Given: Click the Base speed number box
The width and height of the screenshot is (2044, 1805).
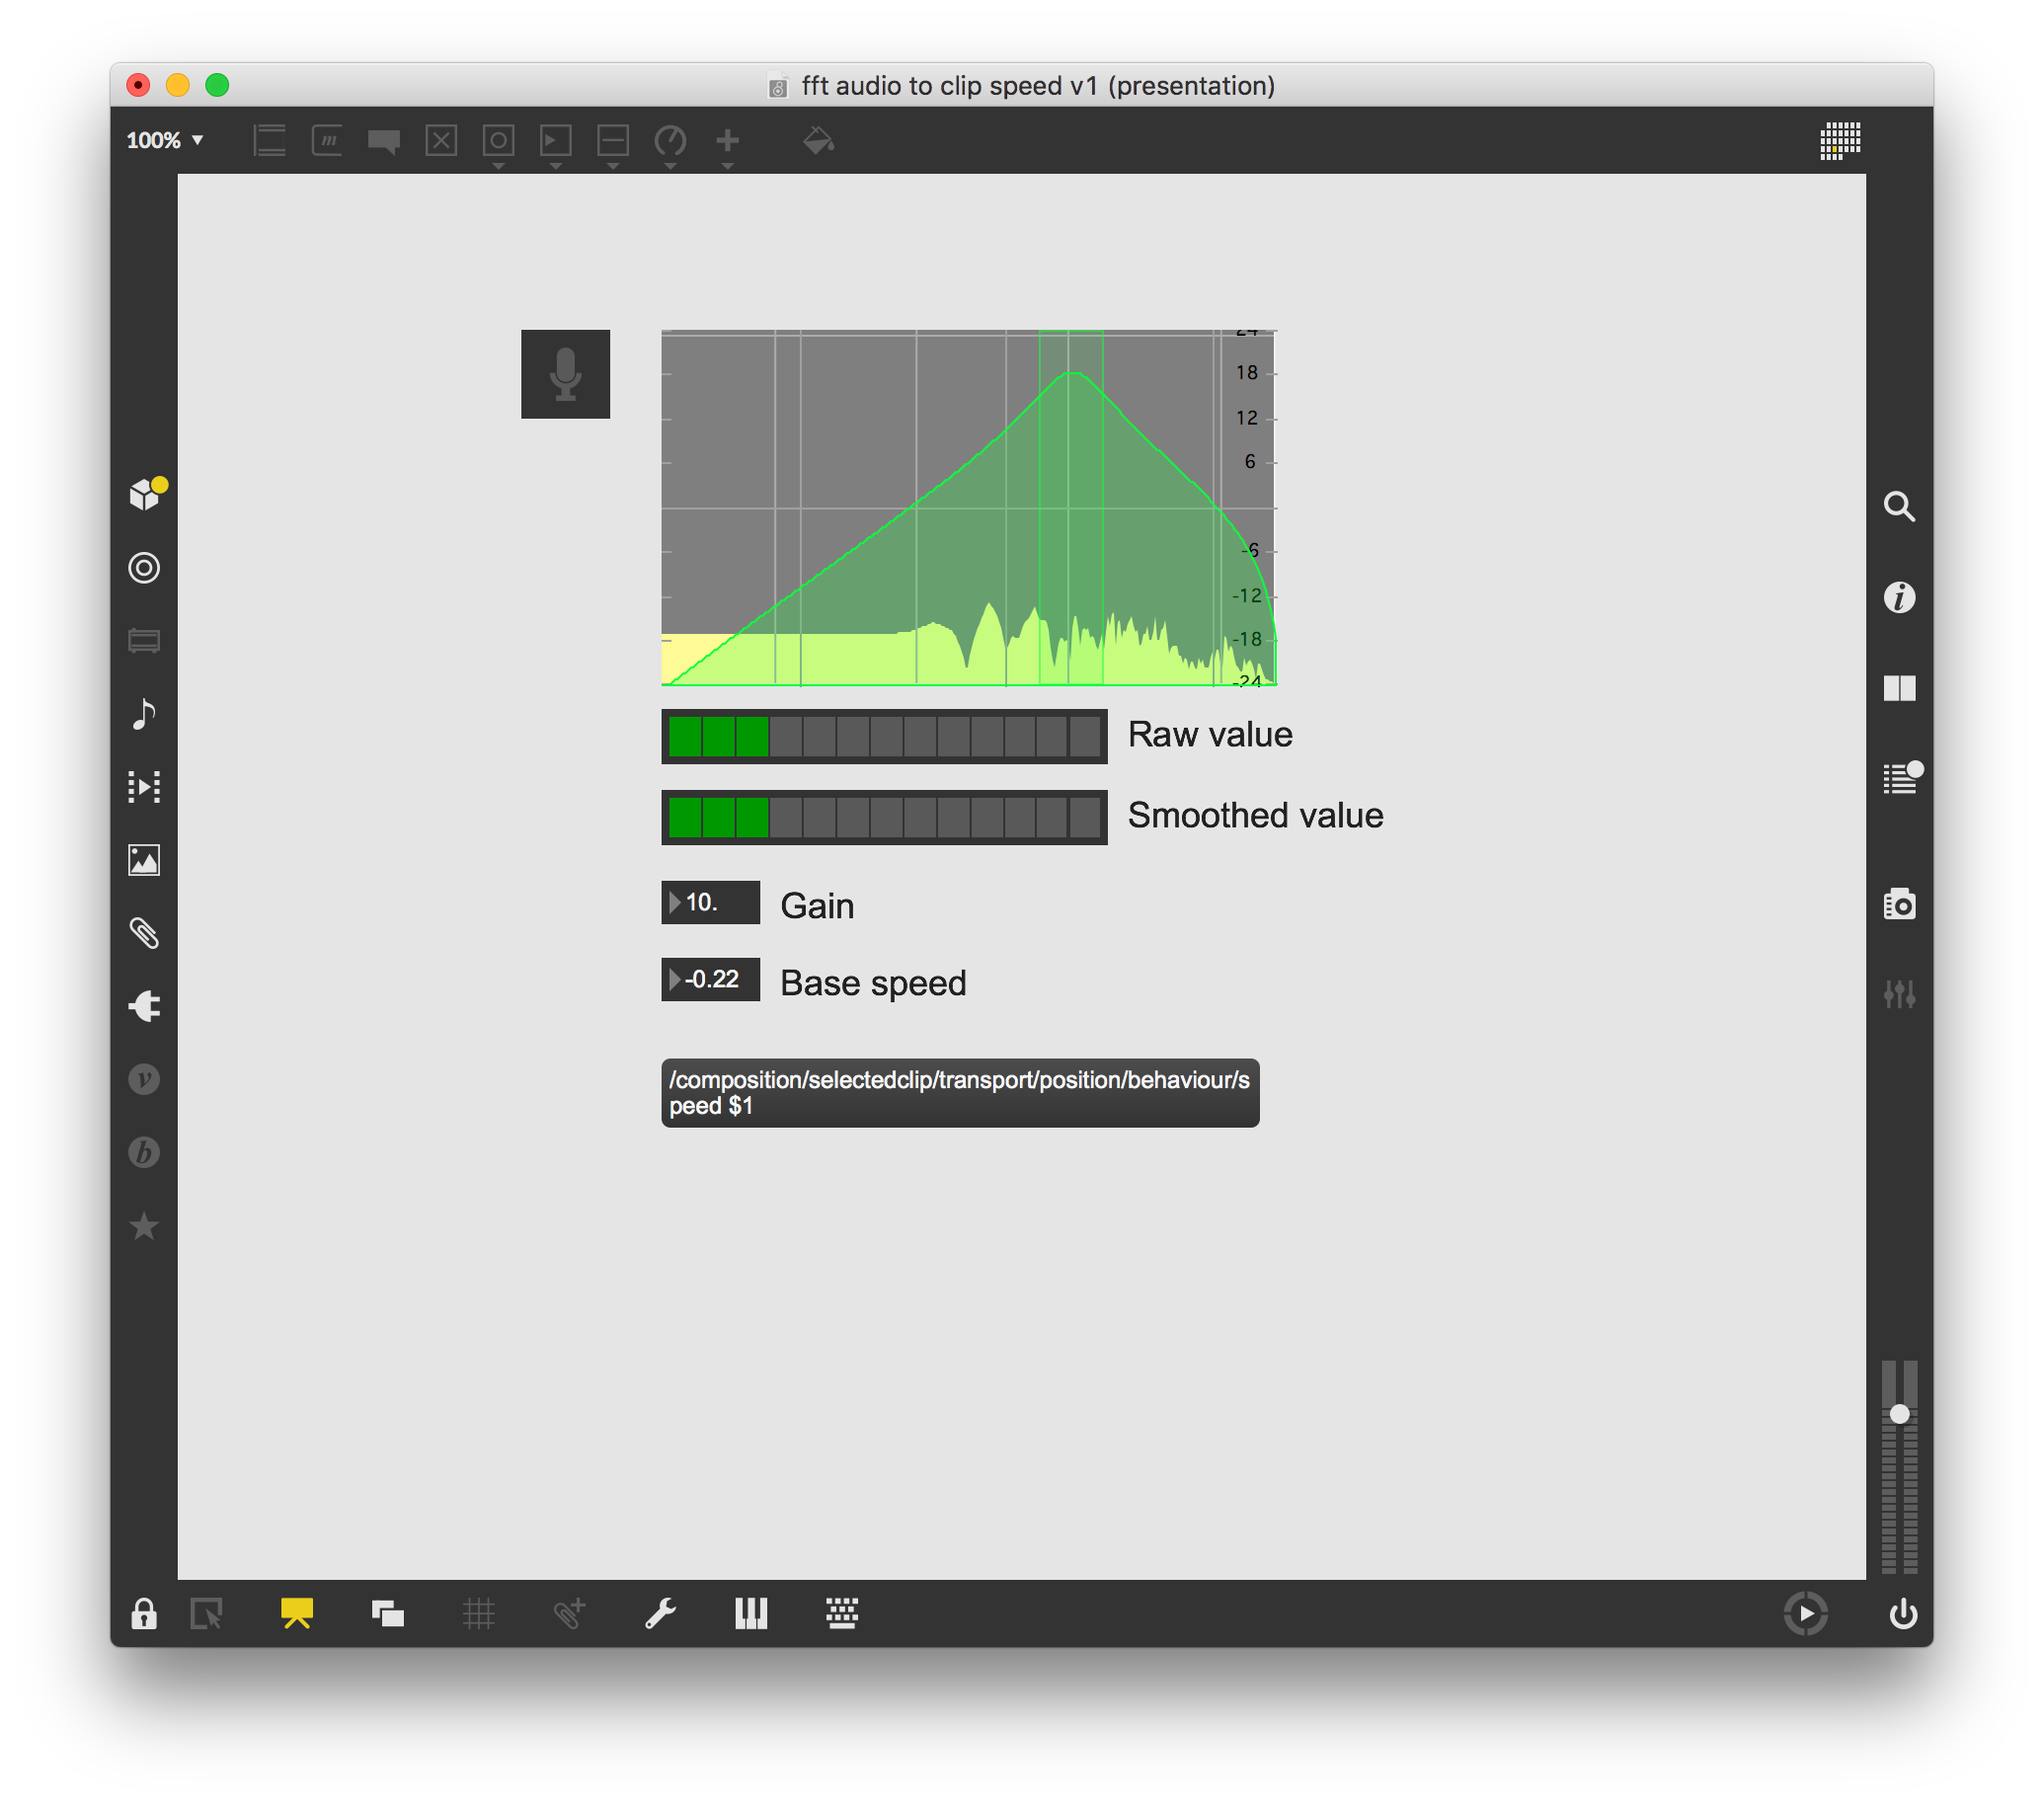Looking at the screenshot, I should 711,979.
